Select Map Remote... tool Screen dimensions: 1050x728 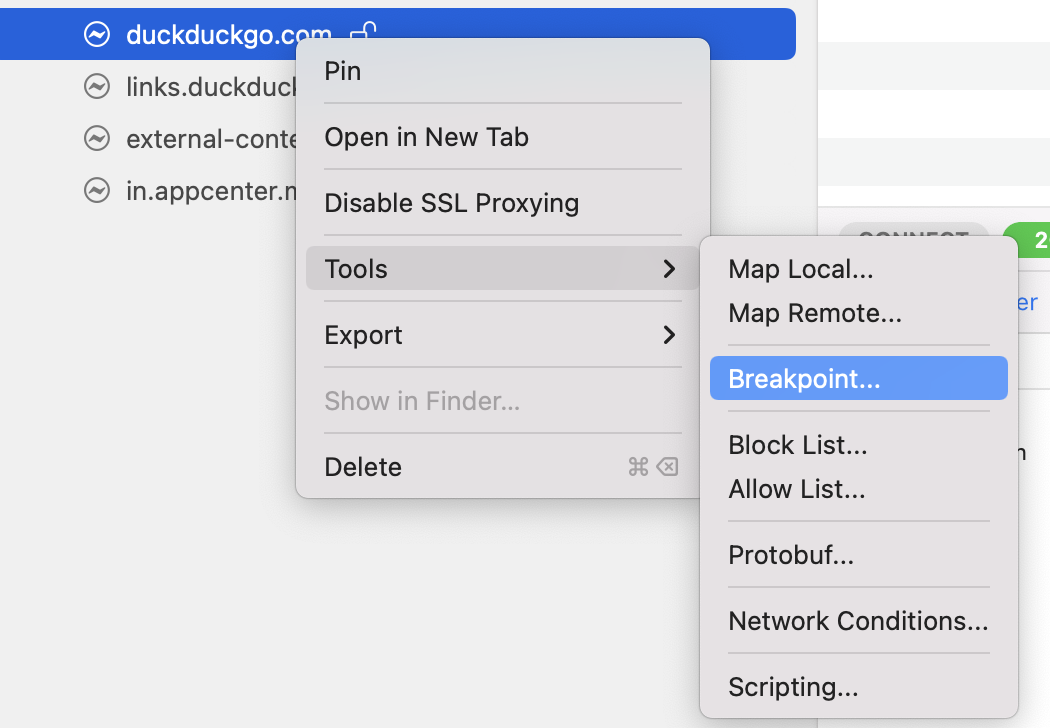point(858,313)
